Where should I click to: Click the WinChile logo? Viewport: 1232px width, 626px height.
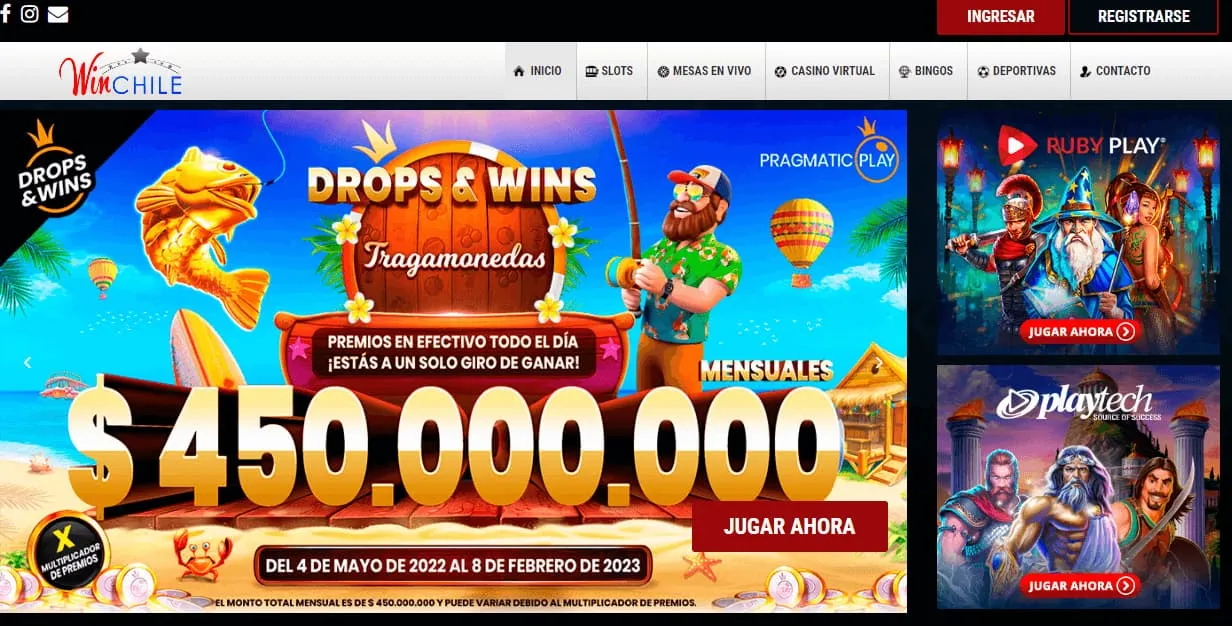point(120,72)
